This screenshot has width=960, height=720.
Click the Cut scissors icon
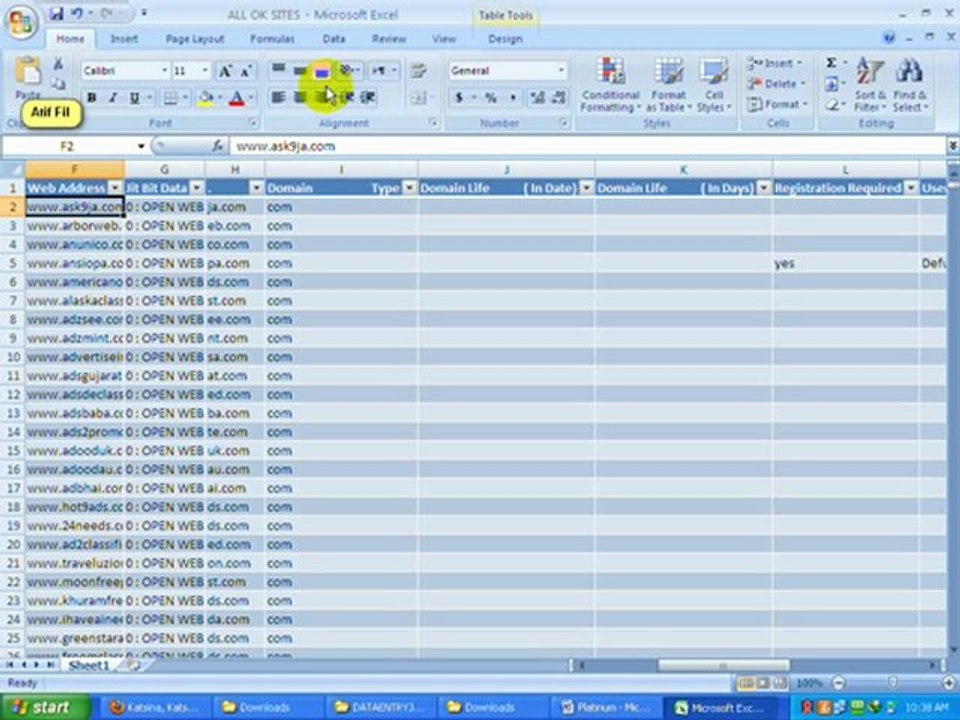tap(58, 64)
